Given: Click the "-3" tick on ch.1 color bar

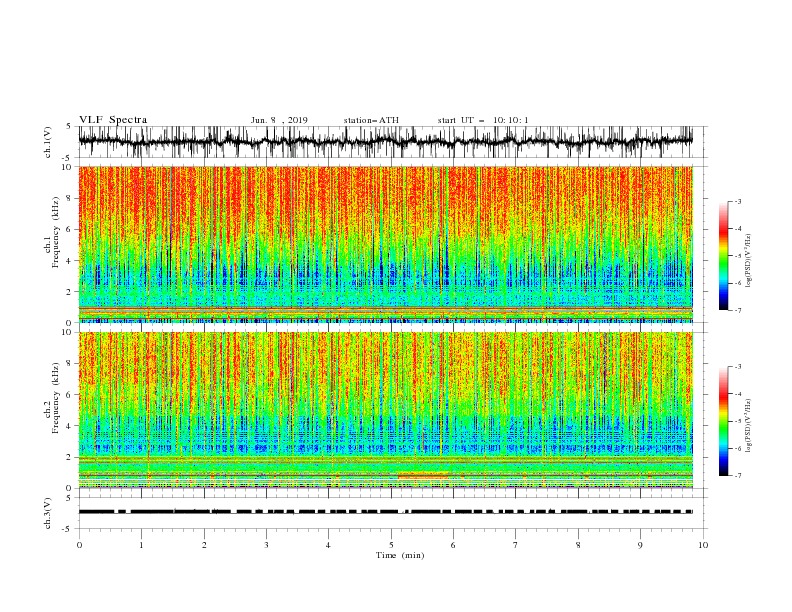Looking at the screenshot, I should (737, 201).
